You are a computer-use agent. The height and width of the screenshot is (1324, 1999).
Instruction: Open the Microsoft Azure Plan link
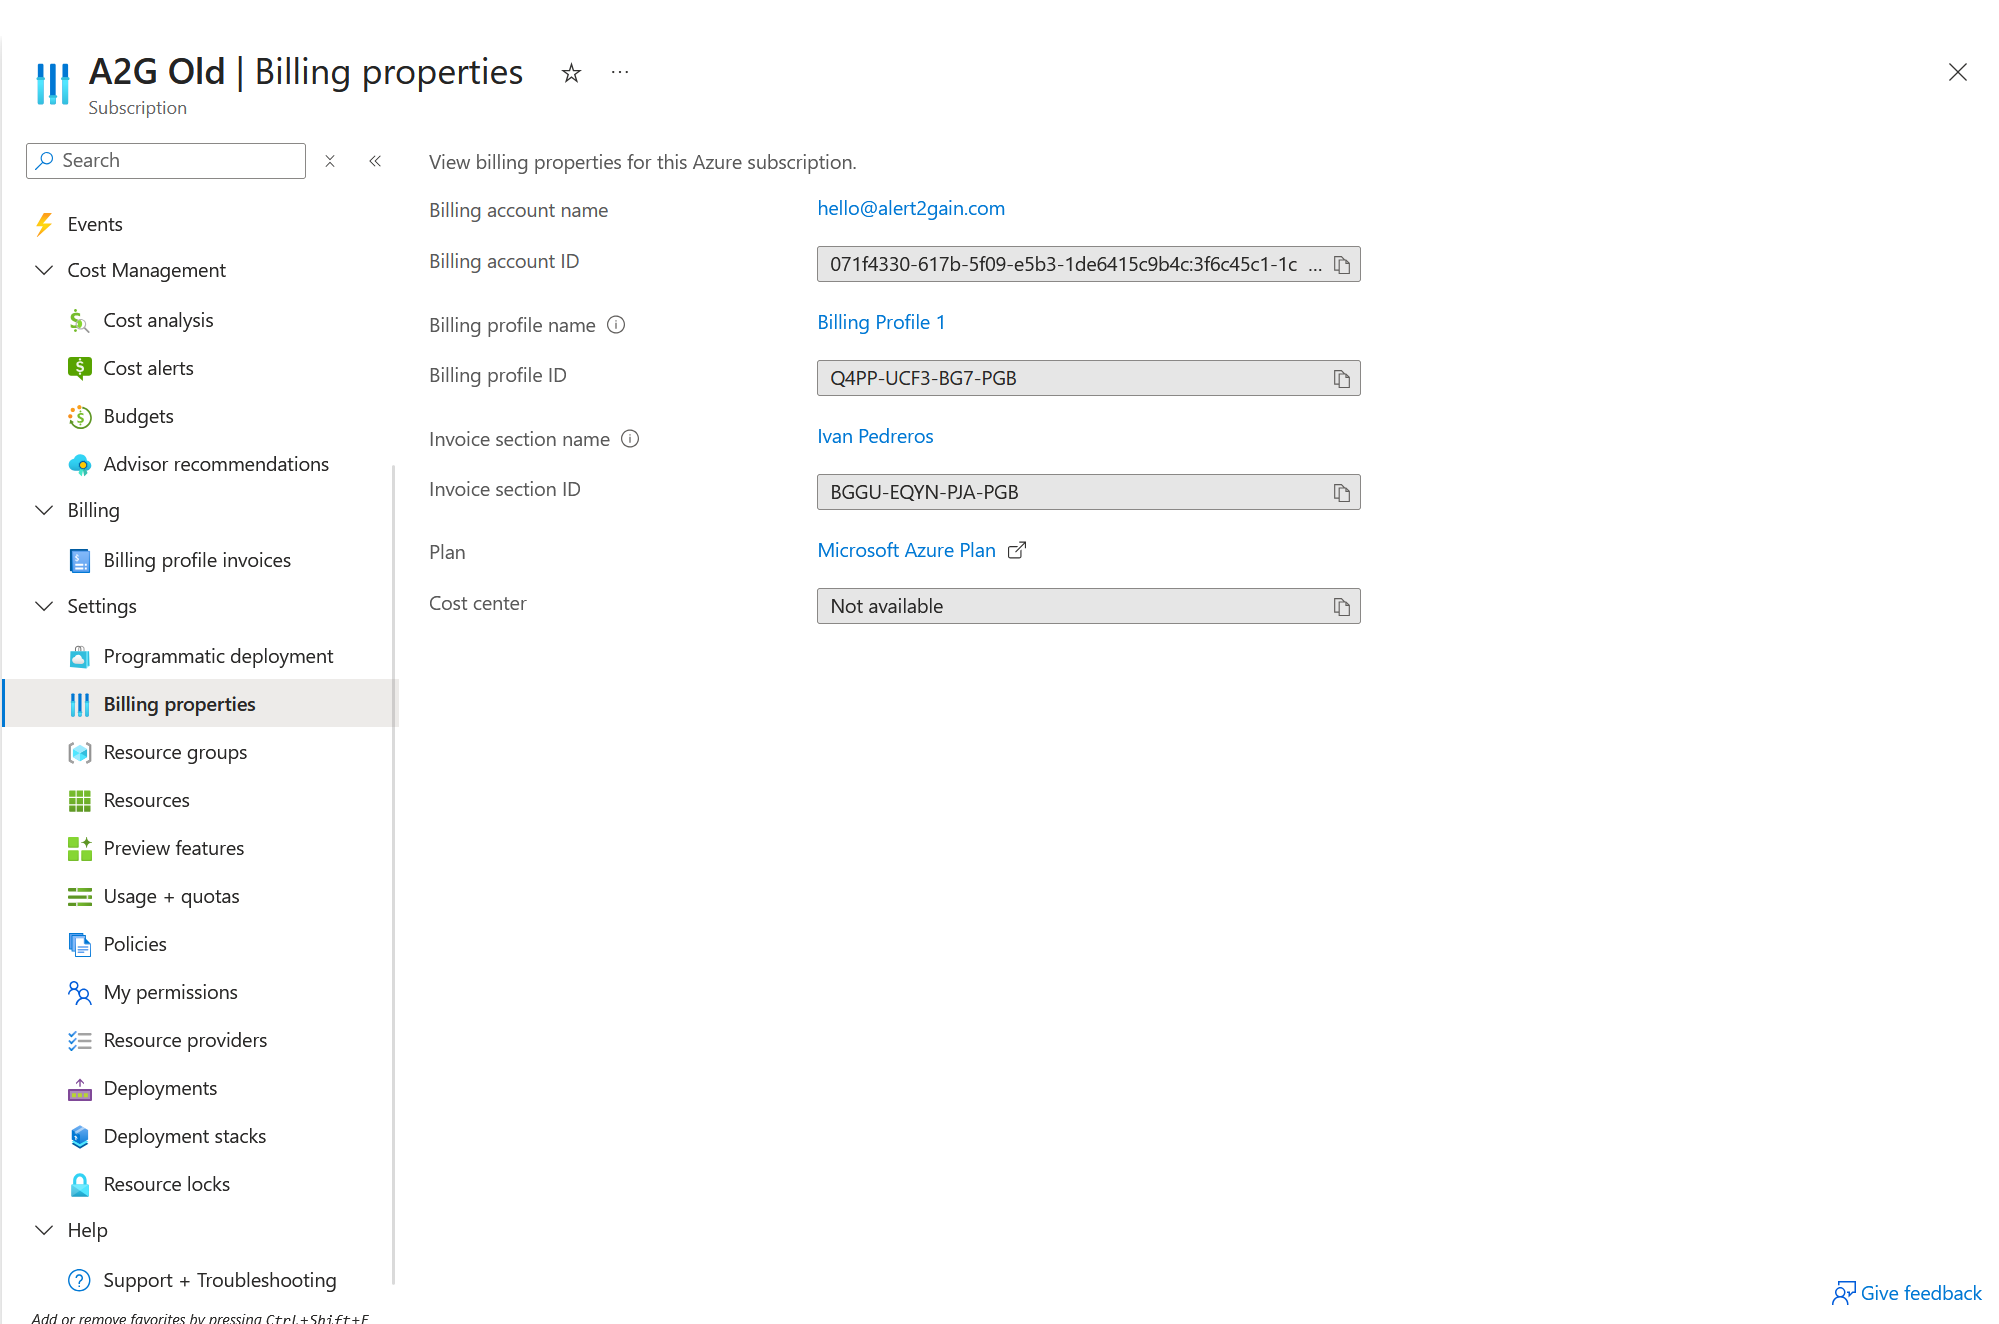pyautogui.click(x=906, y=550)
